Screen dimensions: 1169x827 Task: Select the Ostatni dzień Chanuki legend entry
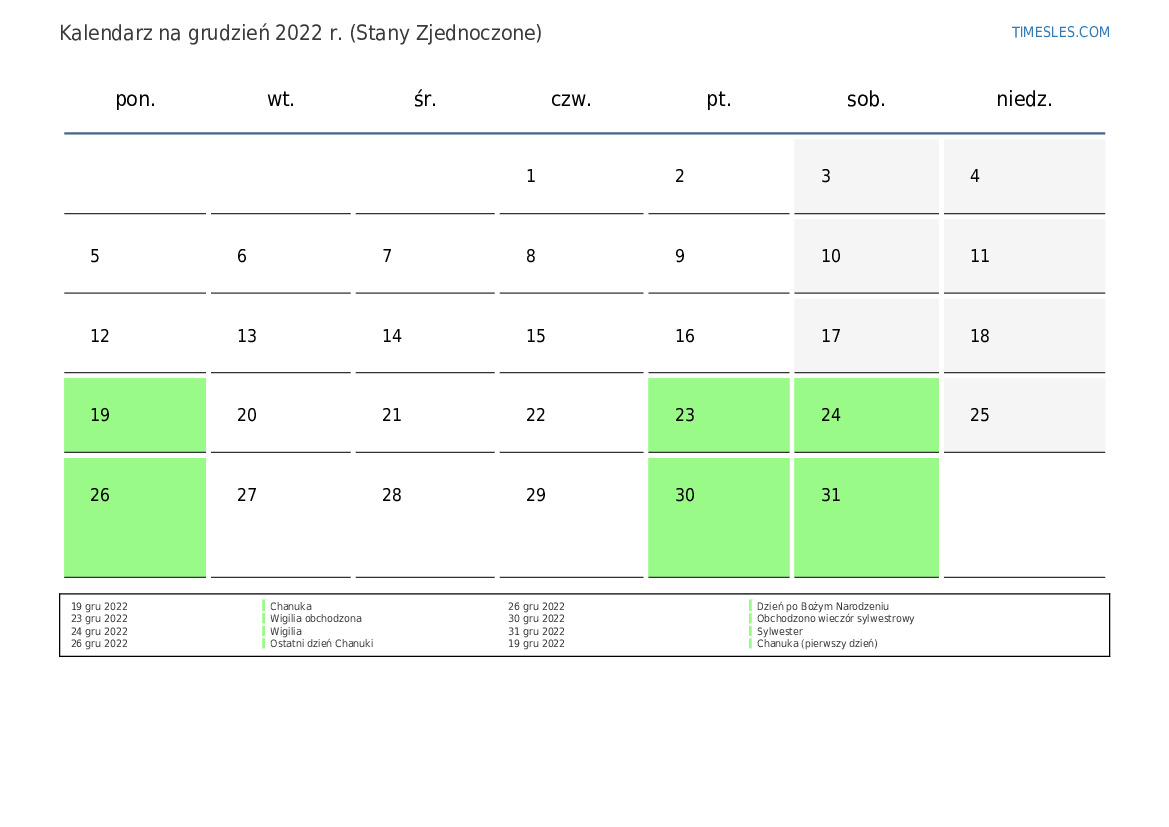point(321,644)
